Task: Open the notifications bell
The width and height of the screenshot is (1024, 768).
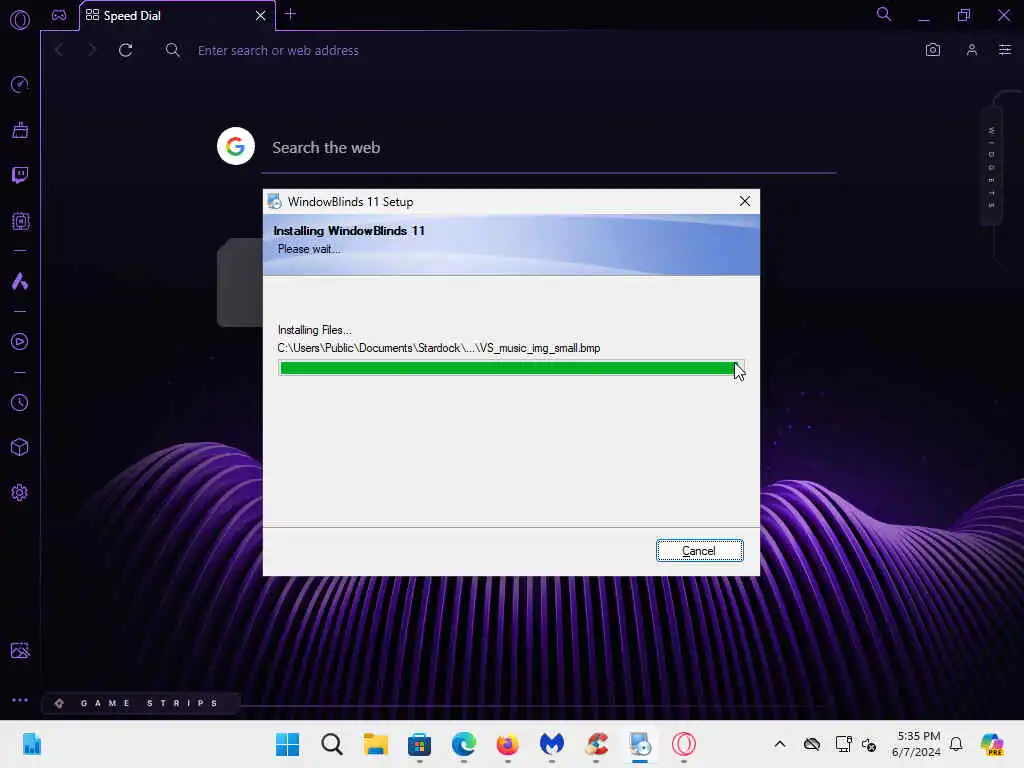Action: tap(956, 744)
